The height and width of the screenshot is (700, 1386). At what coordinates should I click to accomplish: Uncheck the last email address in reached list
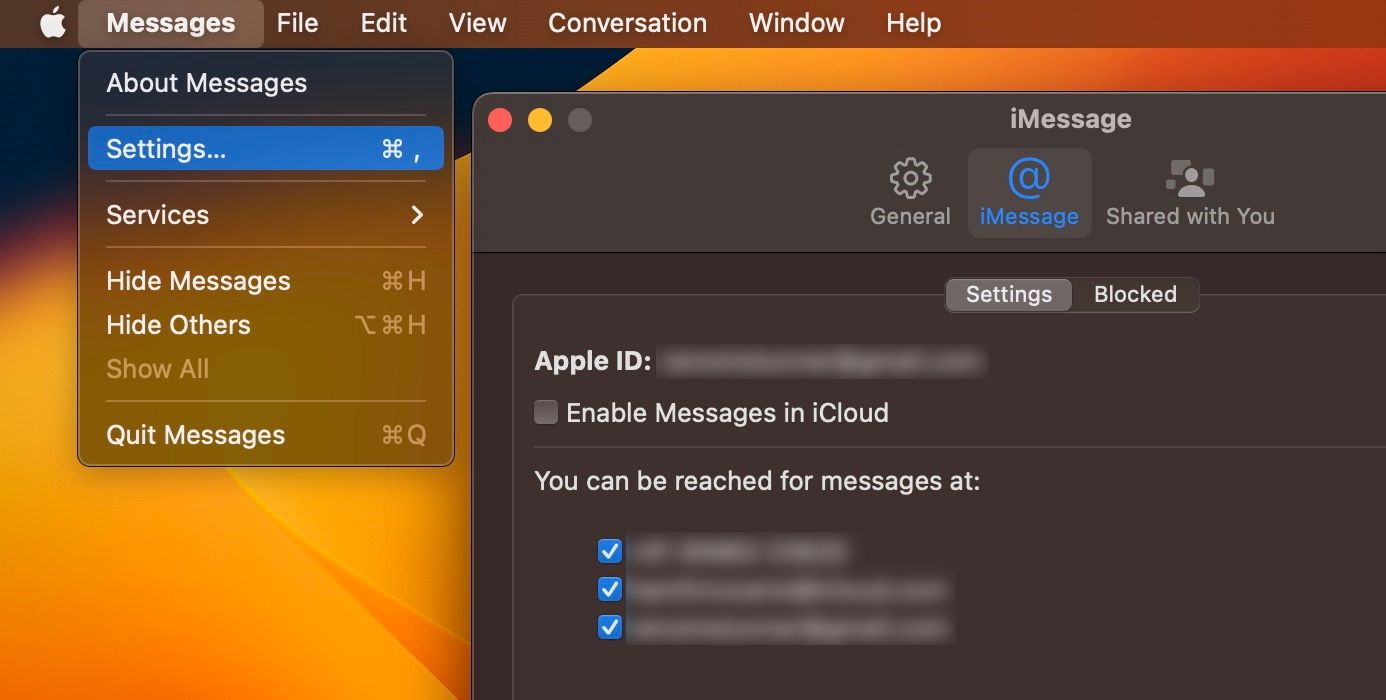coord(610,627)
